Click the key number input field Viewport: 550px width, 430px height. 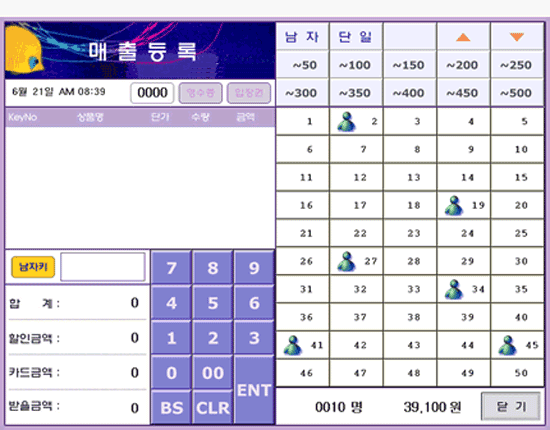103,267
